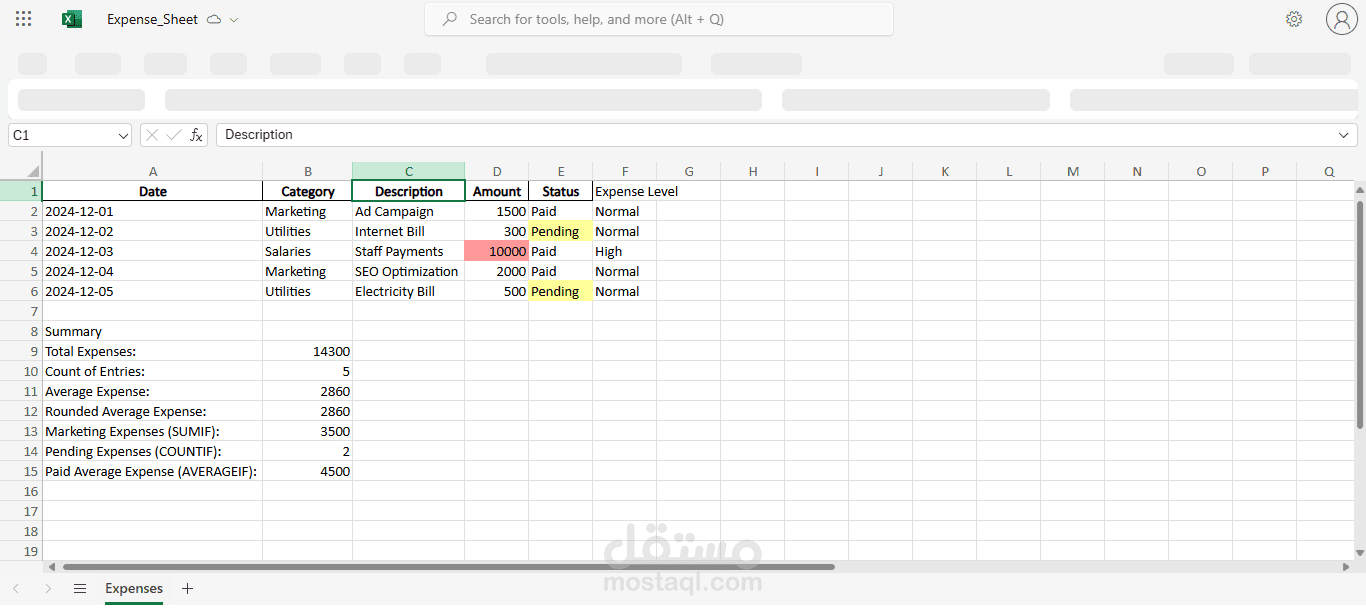Select row 4 header
The width and height of the screenshot is (1366, 608).
coord(21,251)
